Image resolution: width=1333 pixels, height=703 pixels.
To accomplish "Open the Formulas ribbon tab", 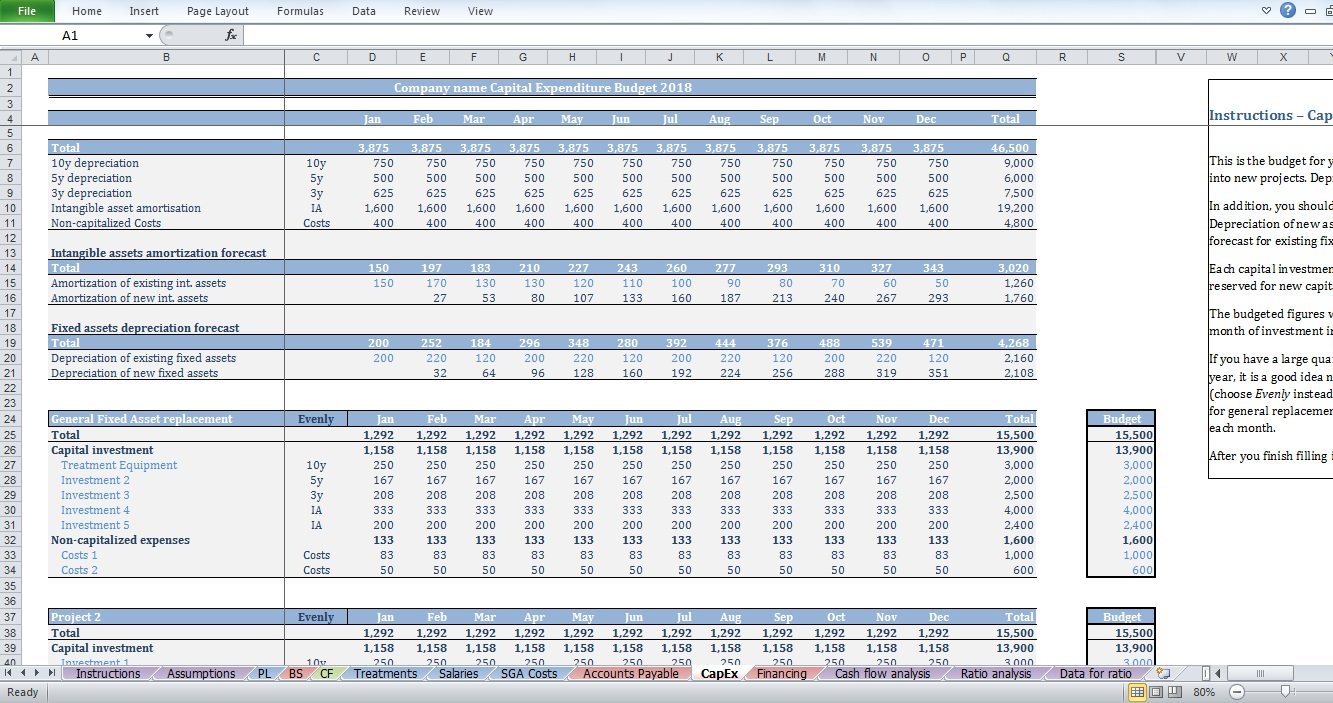I will click(300, 11).
